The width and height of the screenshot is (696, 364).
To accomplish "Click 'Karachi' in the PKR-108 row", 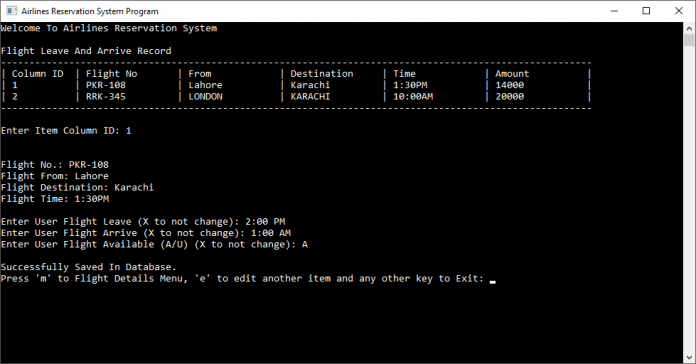I will tap(310, 85).
